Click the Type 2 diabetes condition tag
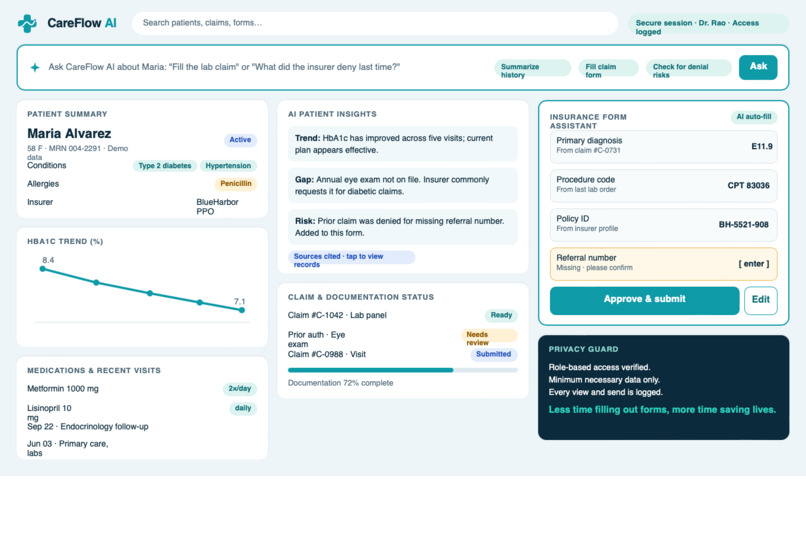This screenshot has height=533, width=806. 164,166
